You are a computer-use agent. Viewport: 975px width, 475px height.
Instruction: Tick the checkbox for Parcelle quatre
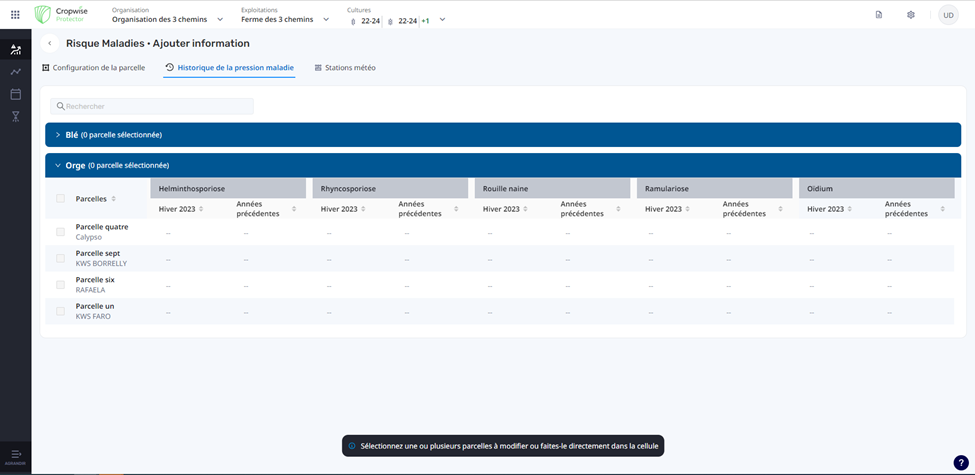(x=60, y=232)
